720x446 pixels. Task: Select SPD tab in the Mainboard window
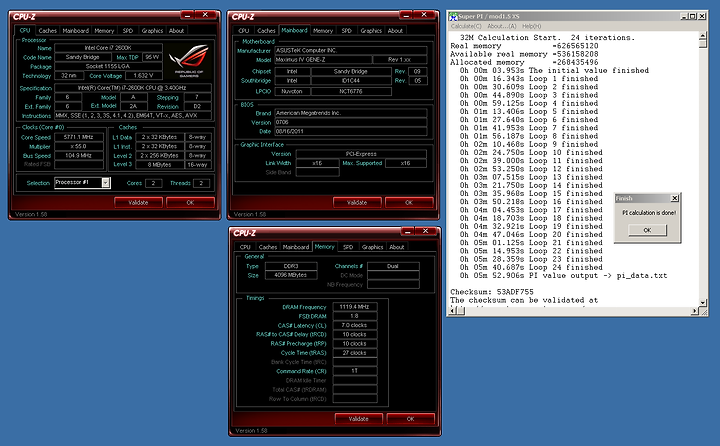(x=347, y=31)
